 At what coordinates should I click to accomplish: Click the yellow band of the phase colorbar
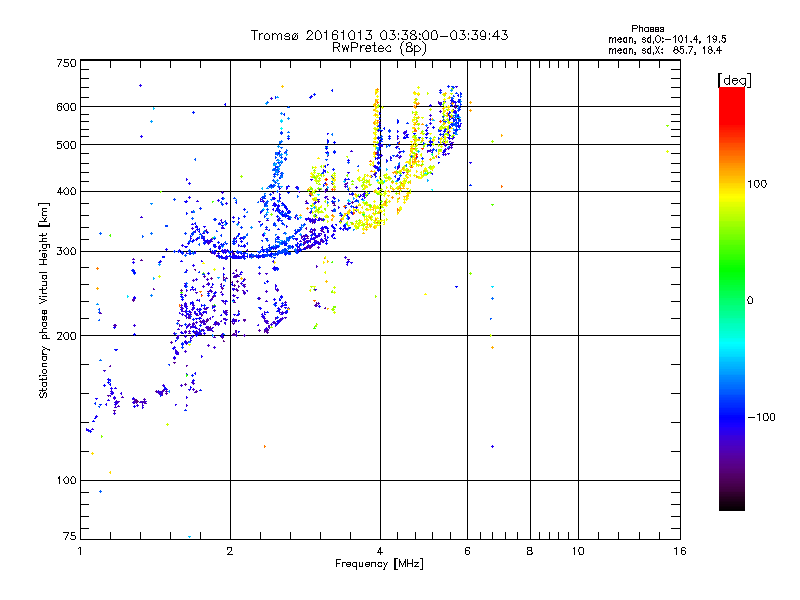point(732,196)
